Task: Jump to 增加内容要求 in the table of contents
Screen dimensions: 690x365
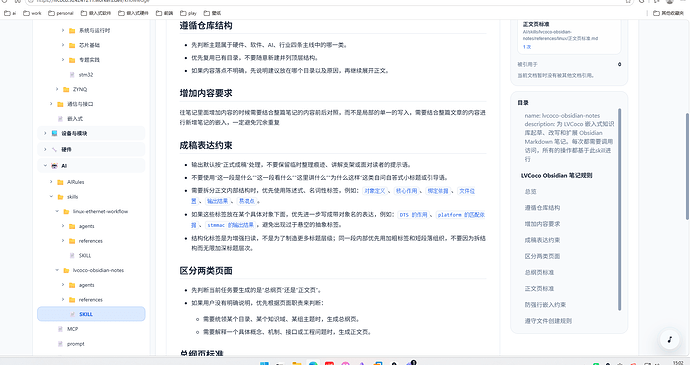Action: click(542, 224)
